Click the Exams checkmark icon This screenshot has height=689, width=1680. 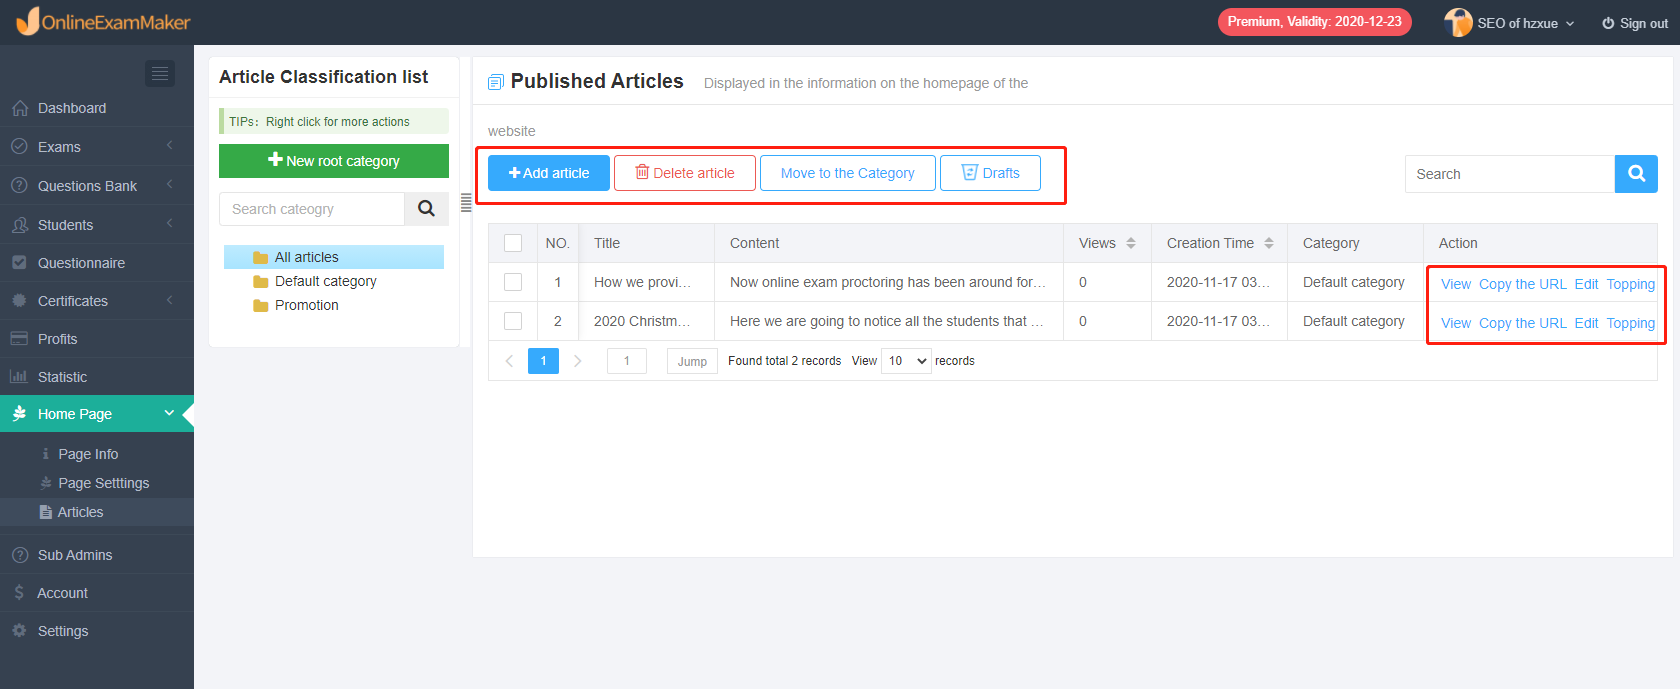click(x=19, y=147)
